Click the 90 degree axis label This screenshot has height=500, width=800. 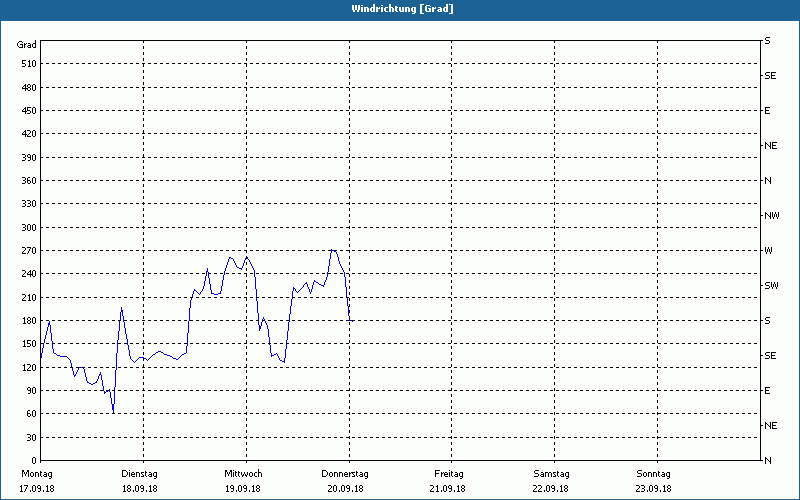click(x=31, y=391)
